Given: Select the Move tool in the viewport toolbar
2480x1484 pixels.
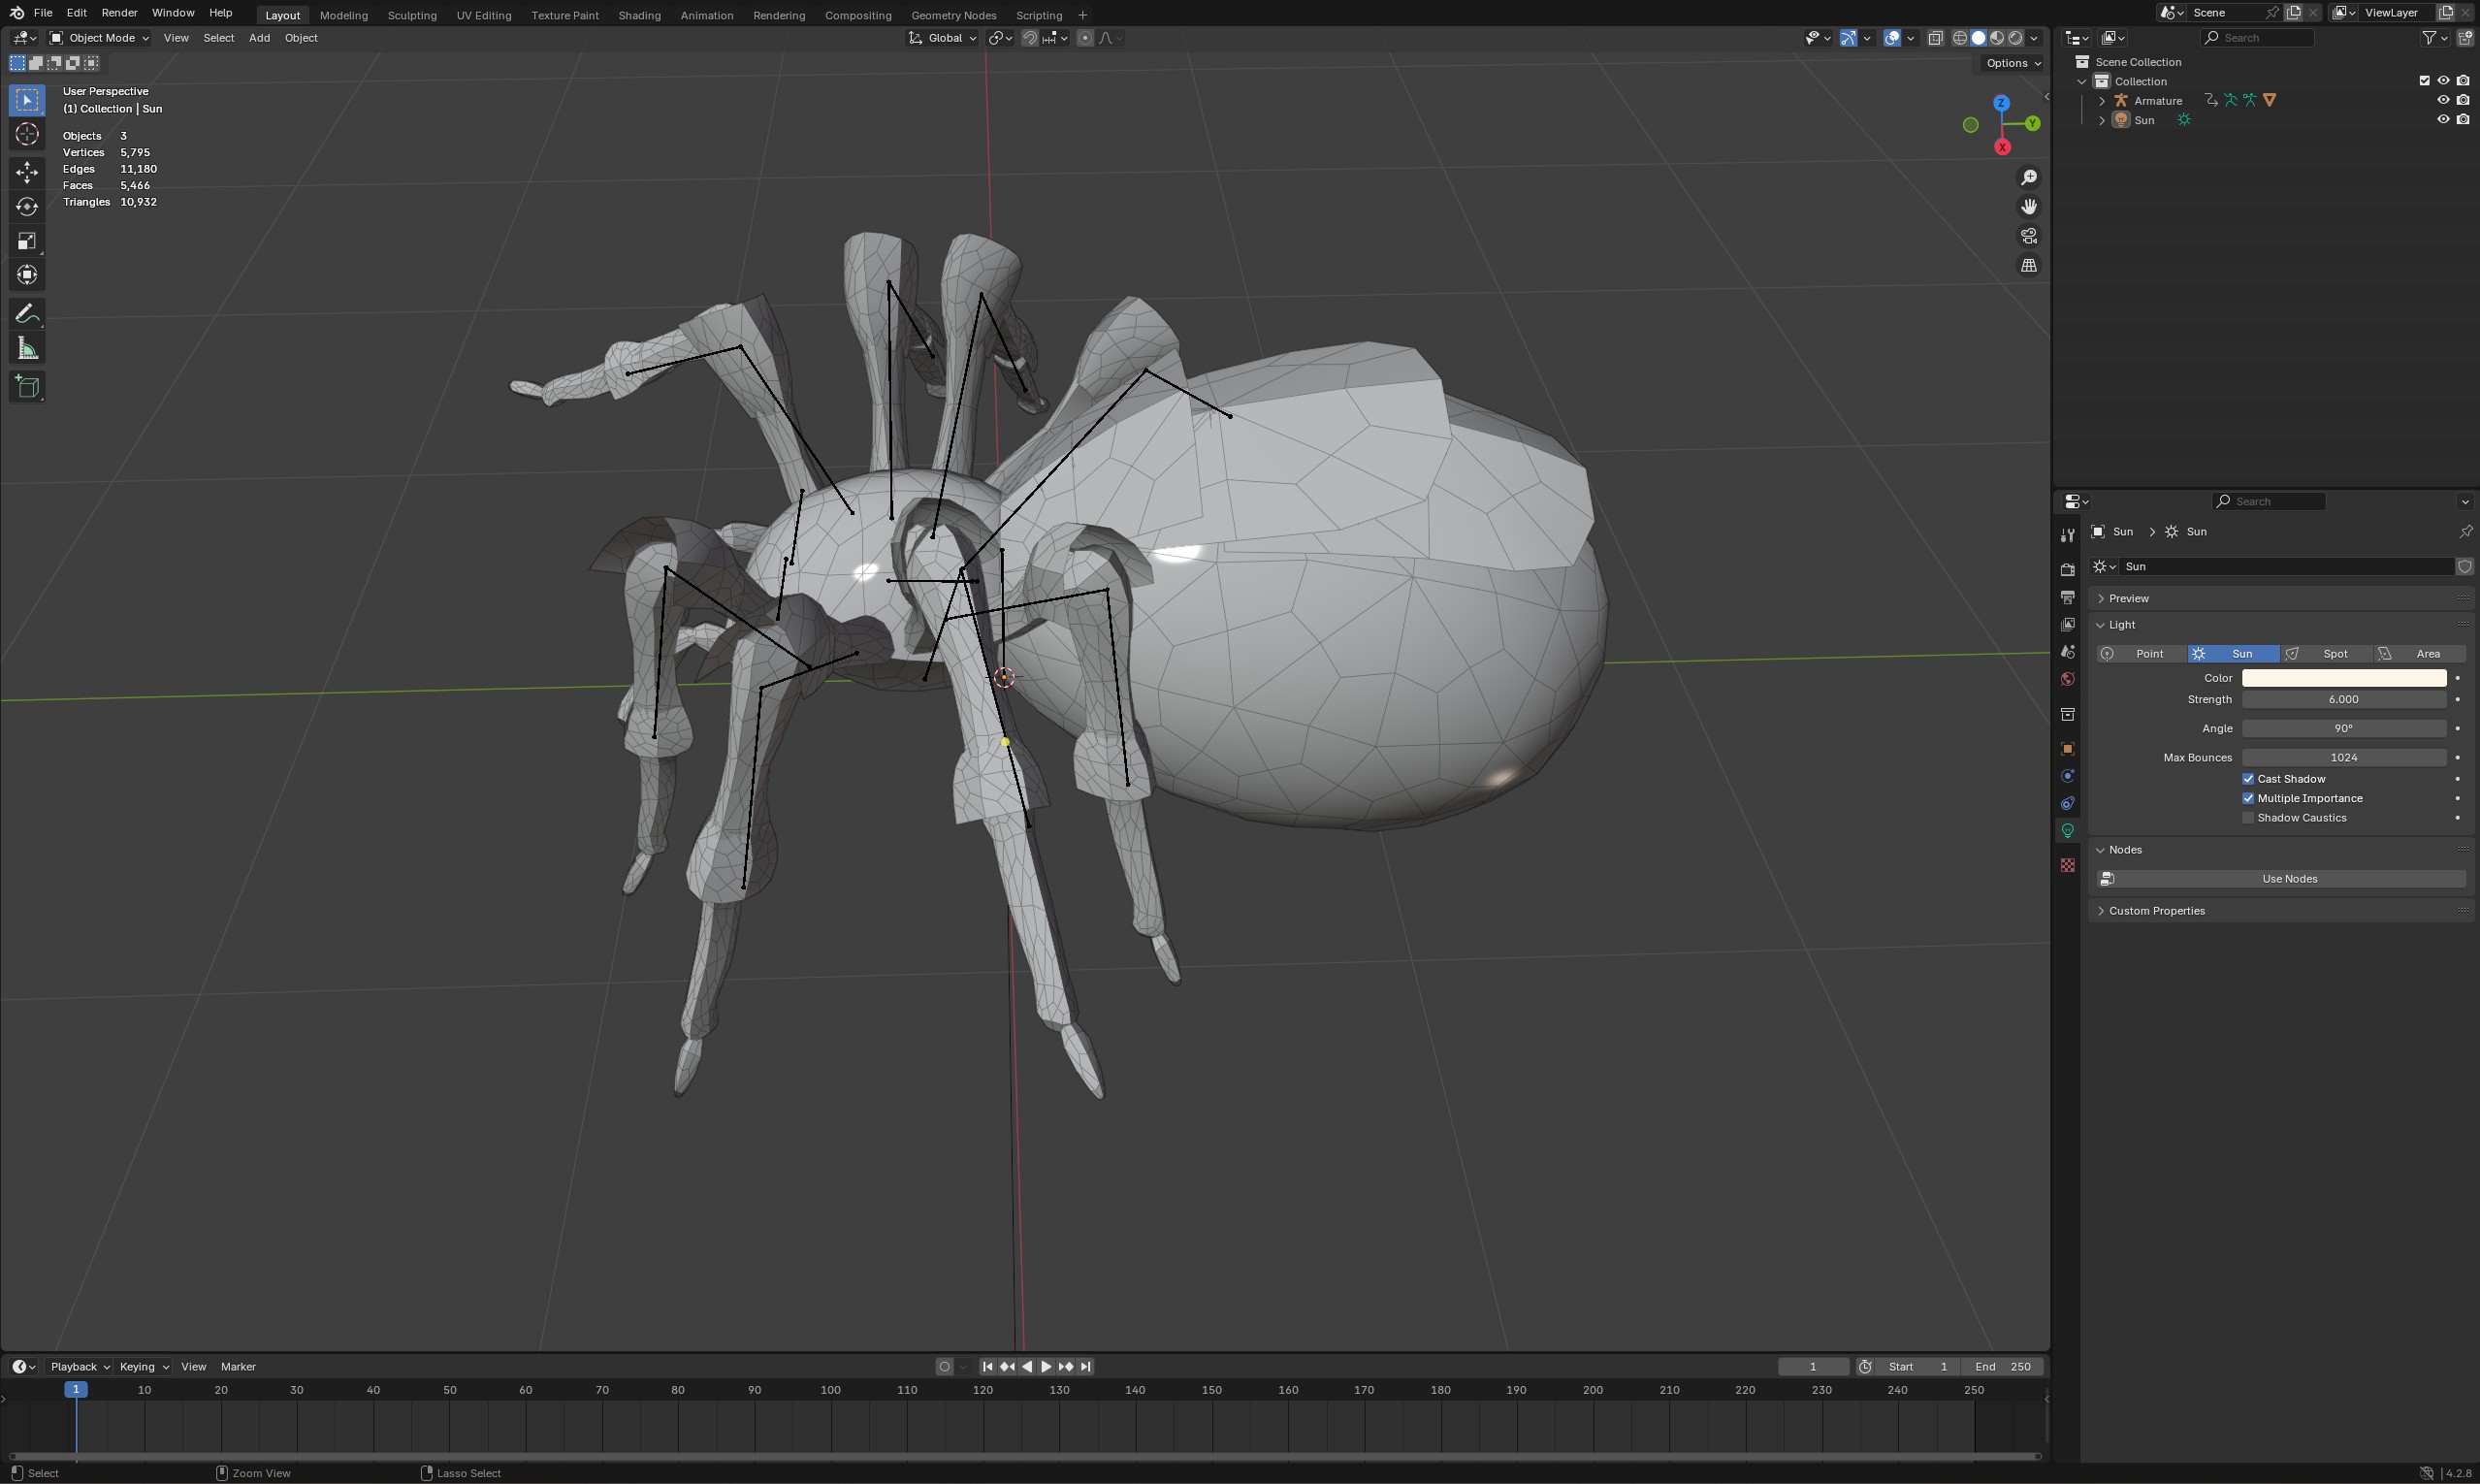Looking at the screenshot, I should tap(27, 171).
